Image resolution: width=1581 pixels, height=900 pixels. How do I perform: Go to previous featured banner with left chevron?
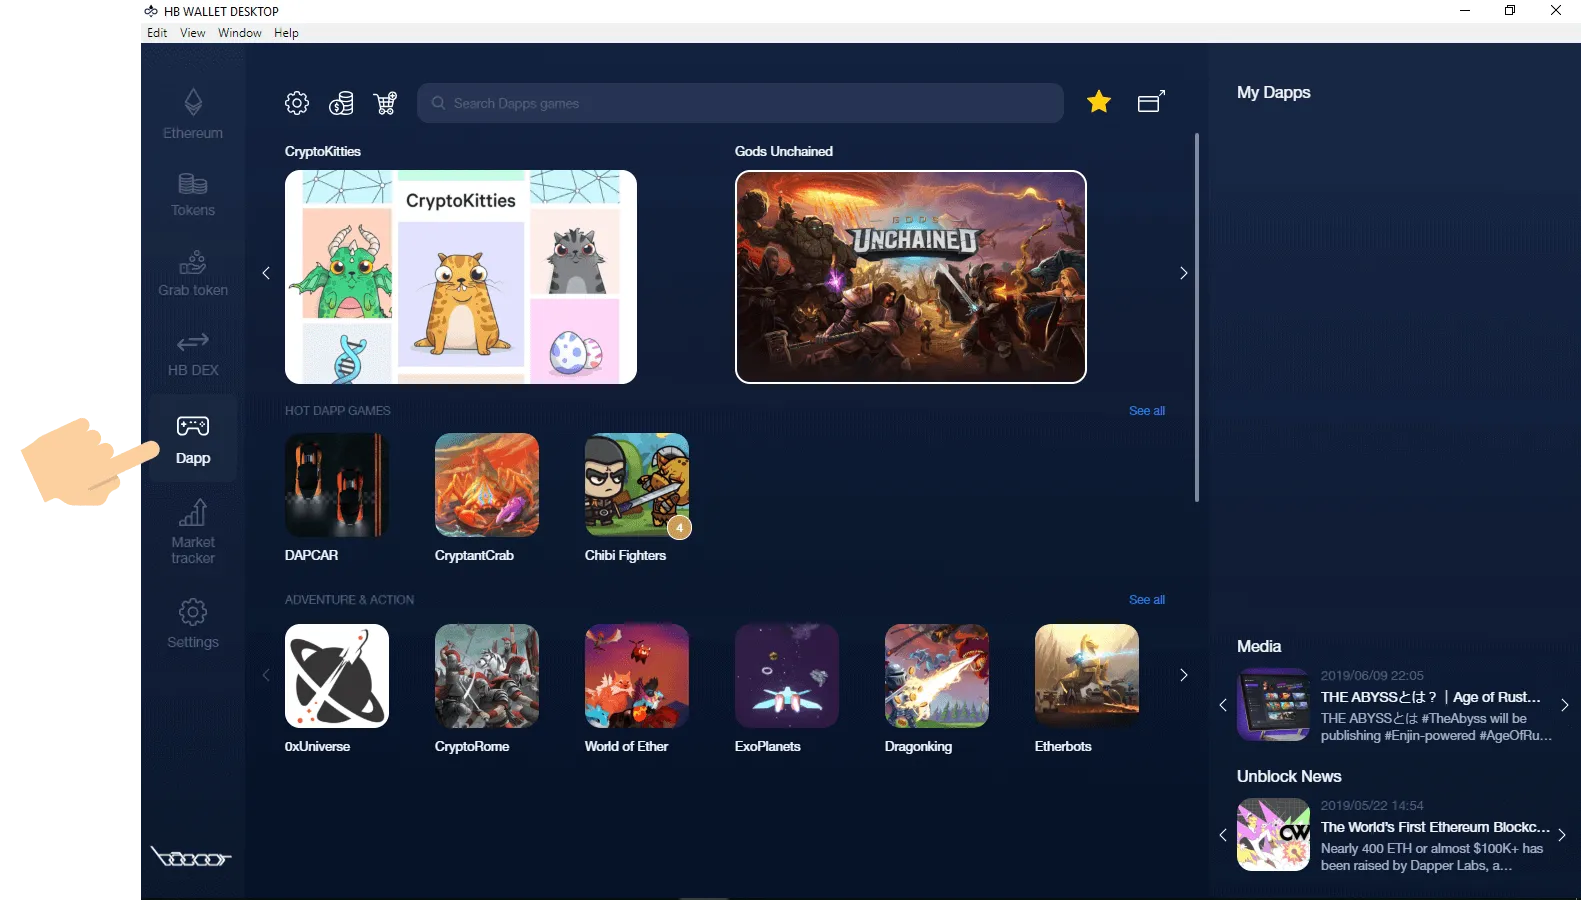click(x=266, y=273)
